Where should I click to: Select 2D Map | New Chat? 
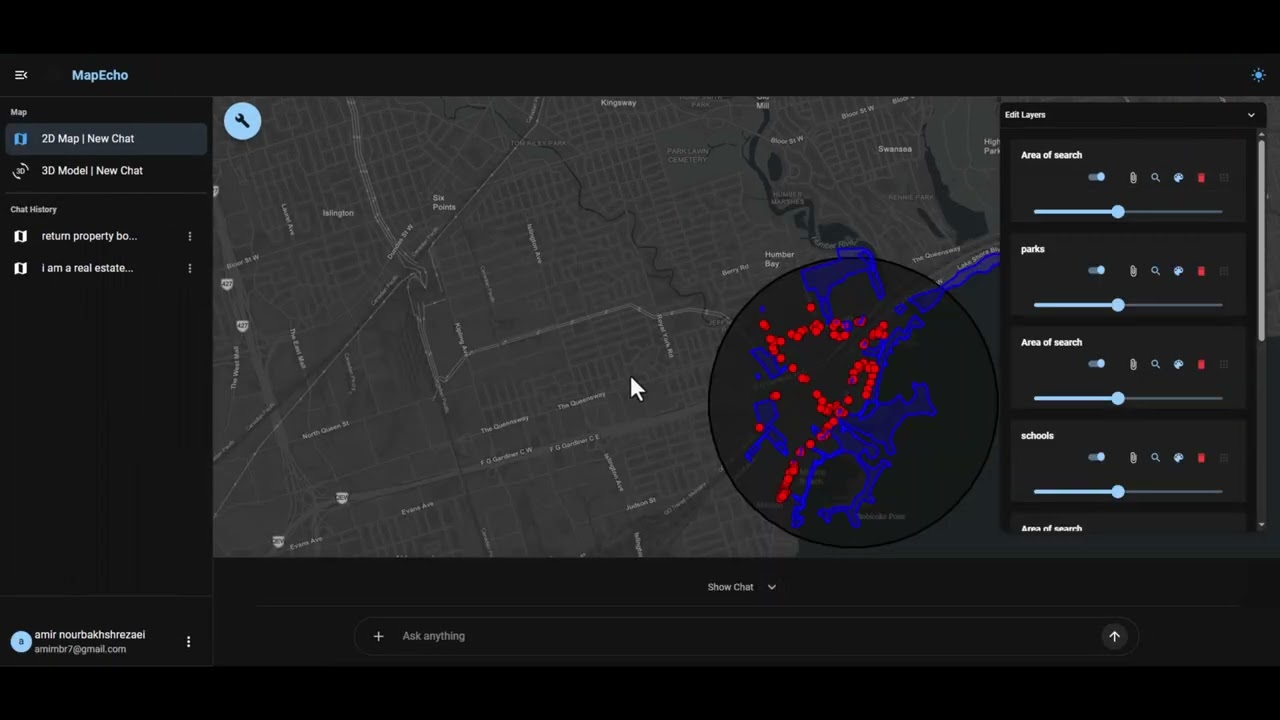[107, 139]
